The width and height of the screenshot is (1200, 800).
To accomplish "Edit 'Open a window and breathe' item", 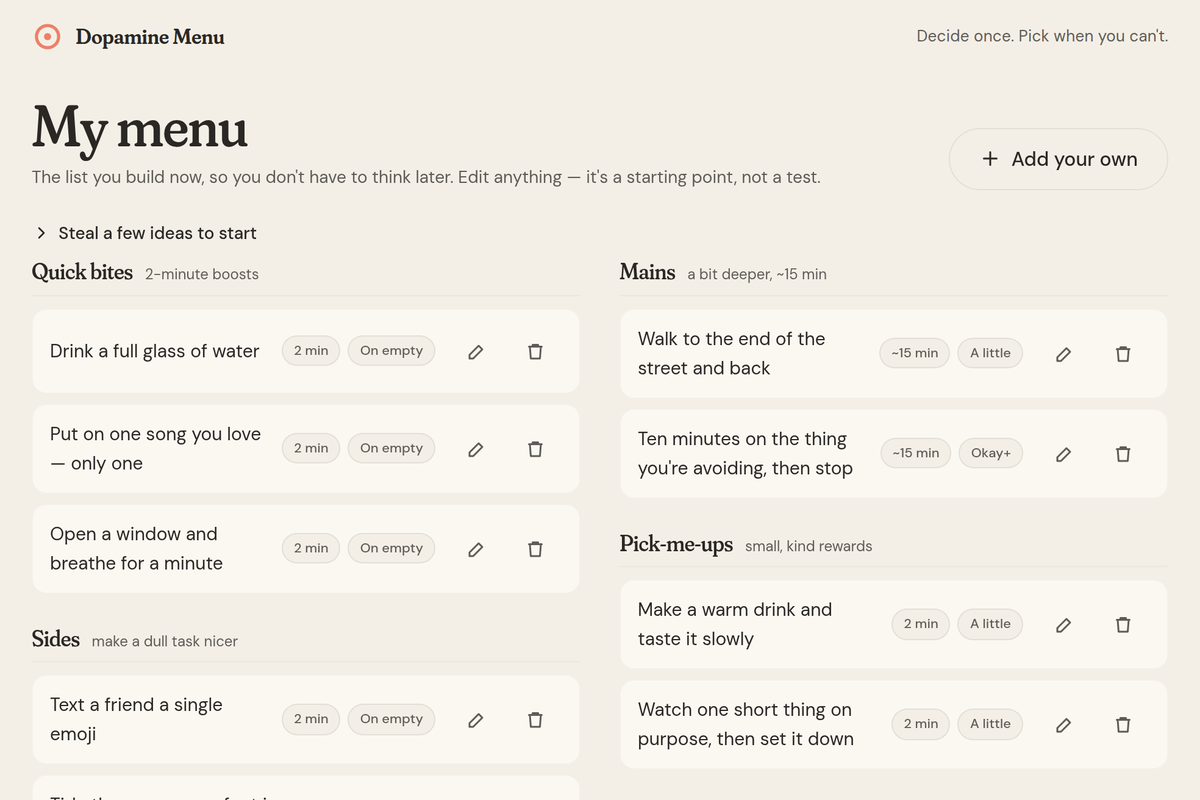I will coord(476,549).
